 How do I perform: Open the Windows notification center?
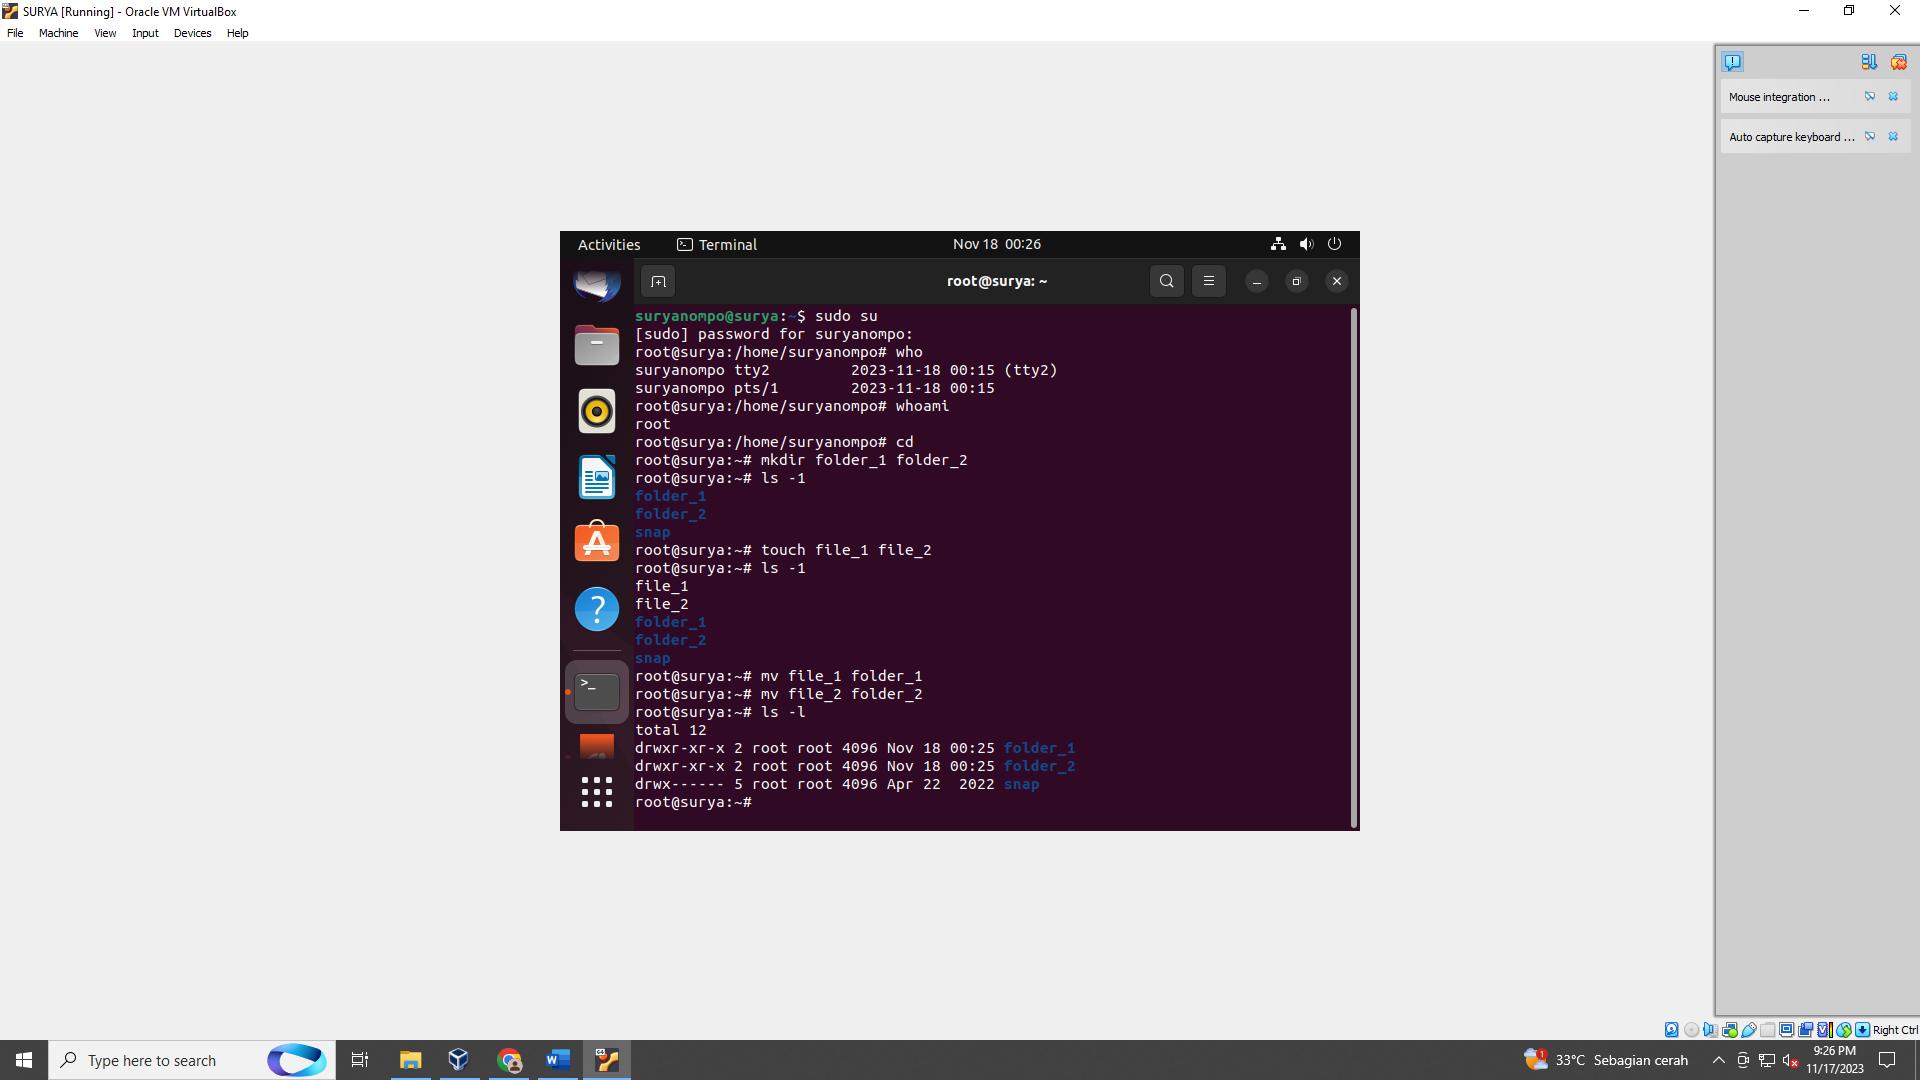point(1887,1060)
